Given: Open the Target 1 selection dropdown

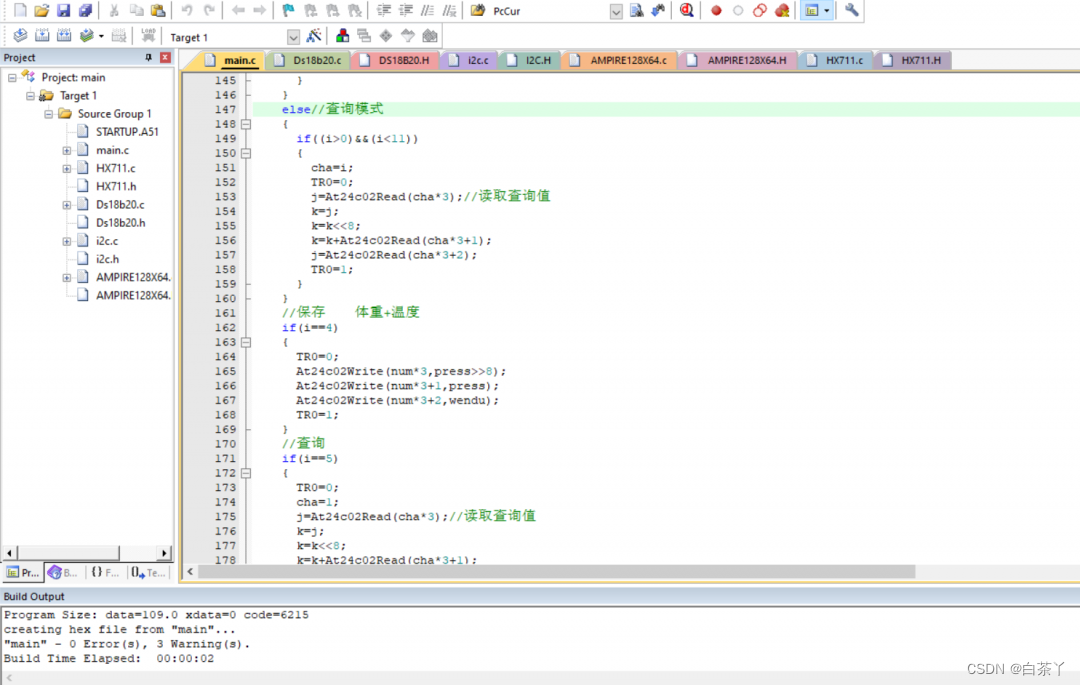Looking at the screenshot, I should point(293,37).
